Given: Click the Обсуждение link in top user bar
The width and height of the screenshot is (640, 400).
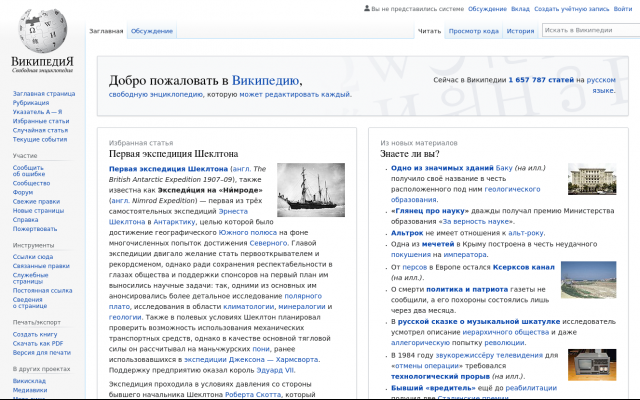Looking at the screenshot, I should click(487, 9).
